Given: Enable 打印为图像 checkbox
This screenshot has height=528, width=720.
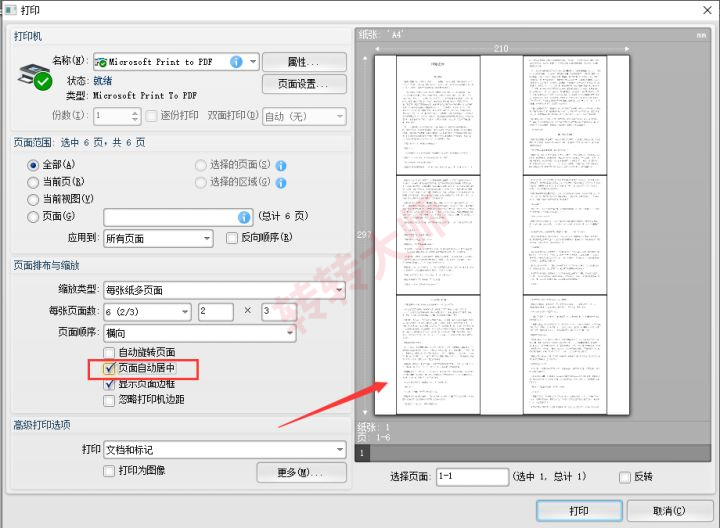Looking at the screenshot, I should (x=109, y=471).
